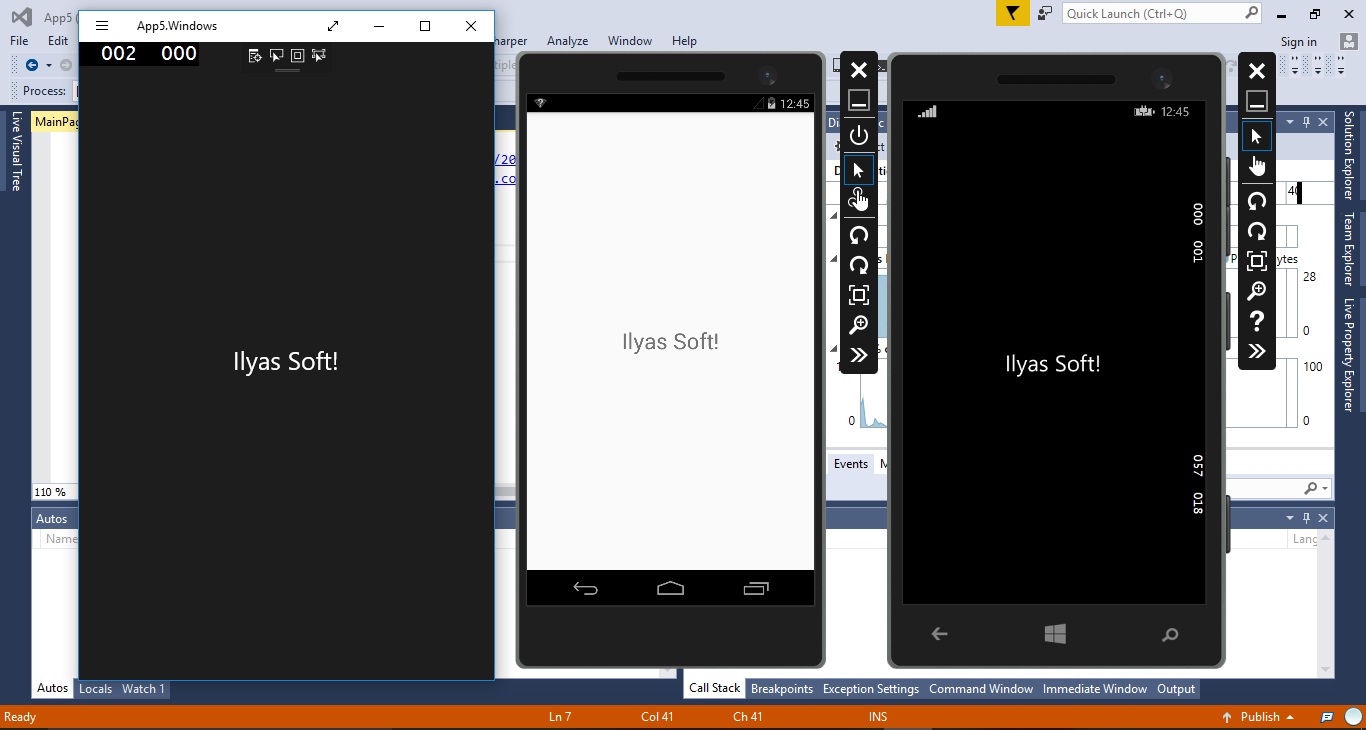1366x730 pixels.
Task: Click the Select Element icon in App5.Windows toolbar
Action: tap(276, 56)
